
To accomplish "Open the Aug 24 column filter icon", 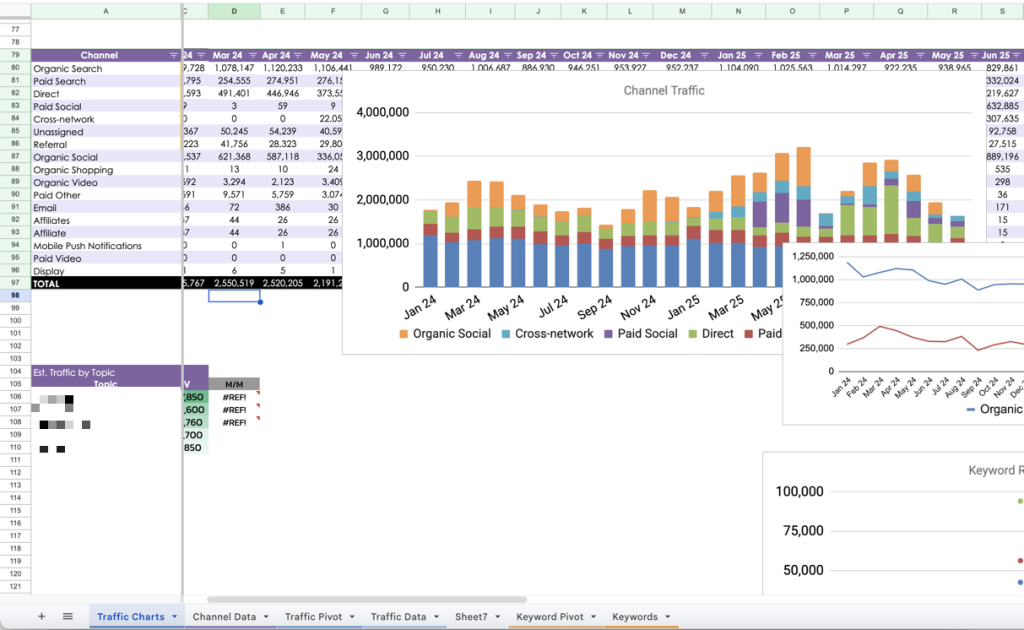I will pyautogui.click(x=506, y=56).
